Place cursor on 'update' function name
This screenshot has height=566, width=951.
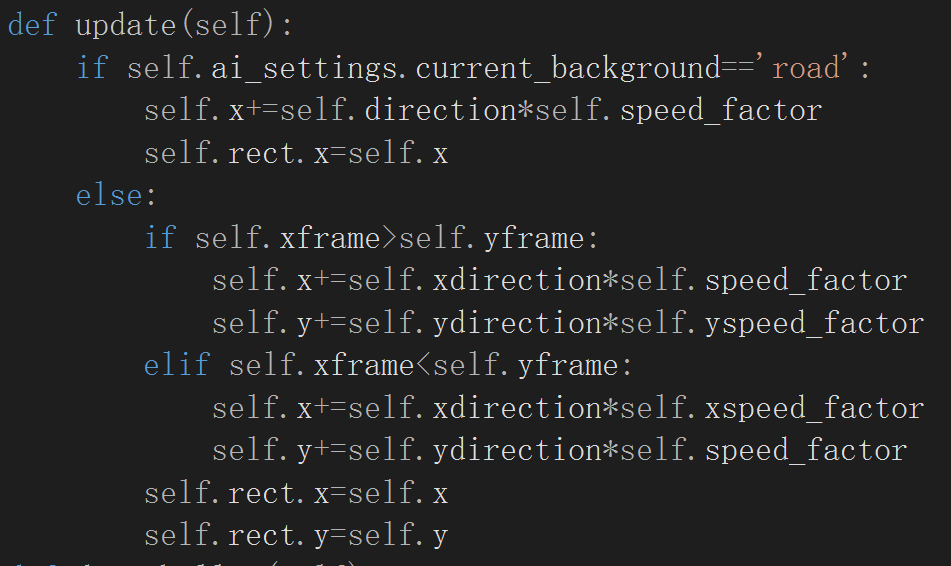(126, 25)
